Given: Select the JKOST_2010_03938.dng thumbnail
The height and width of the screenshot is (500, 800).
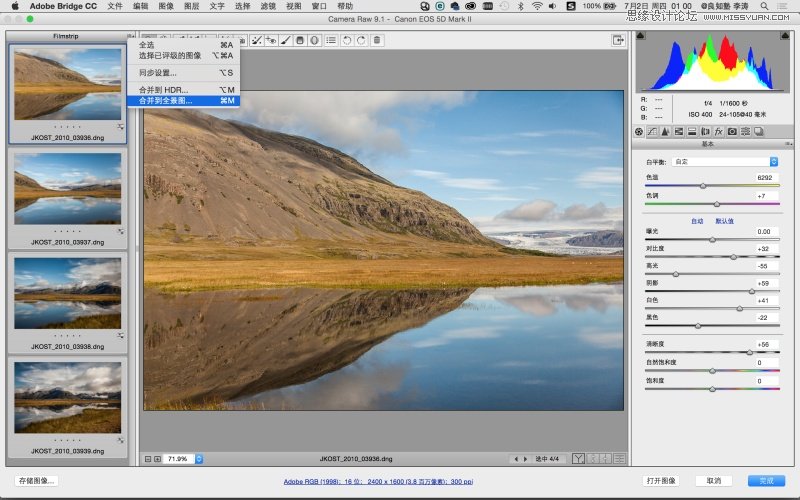Looking at the screenshot, I should [68, 293].
